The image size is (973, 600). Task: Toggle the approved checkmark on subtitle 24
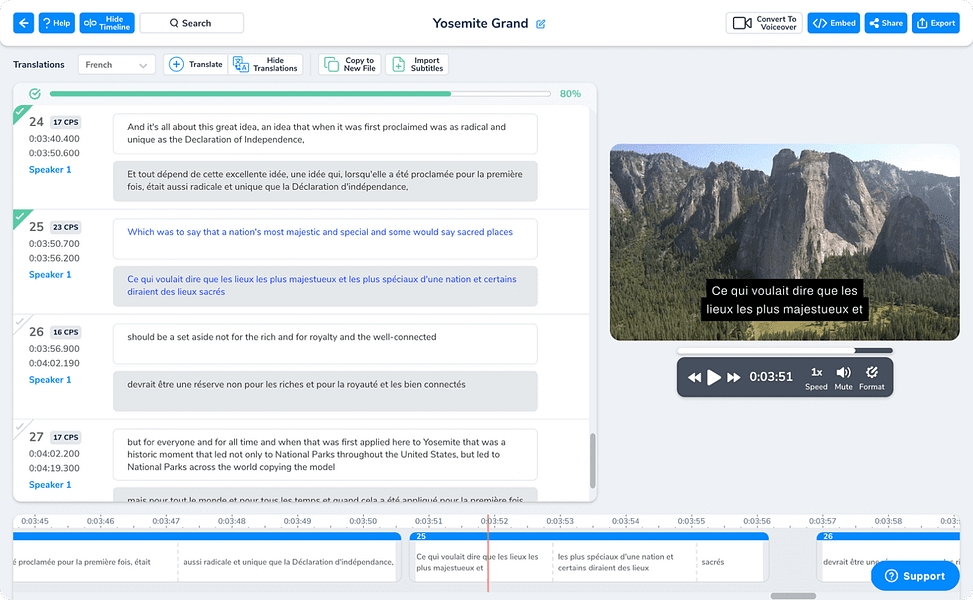20,112
